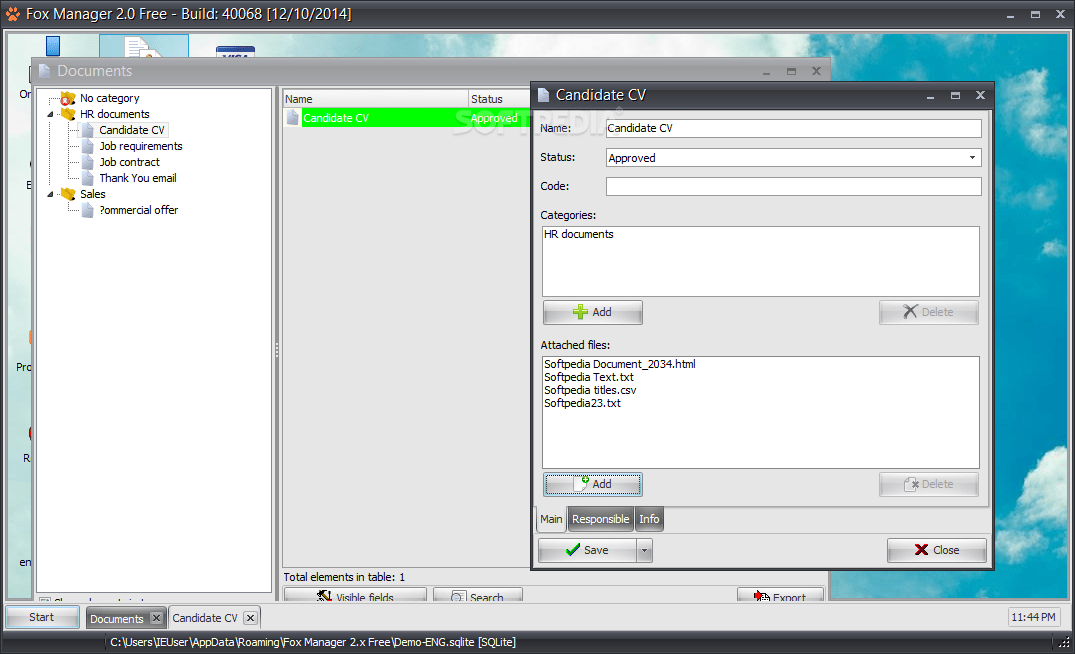
Task: Click the Add button under Attached files
Action: [592, 484]
